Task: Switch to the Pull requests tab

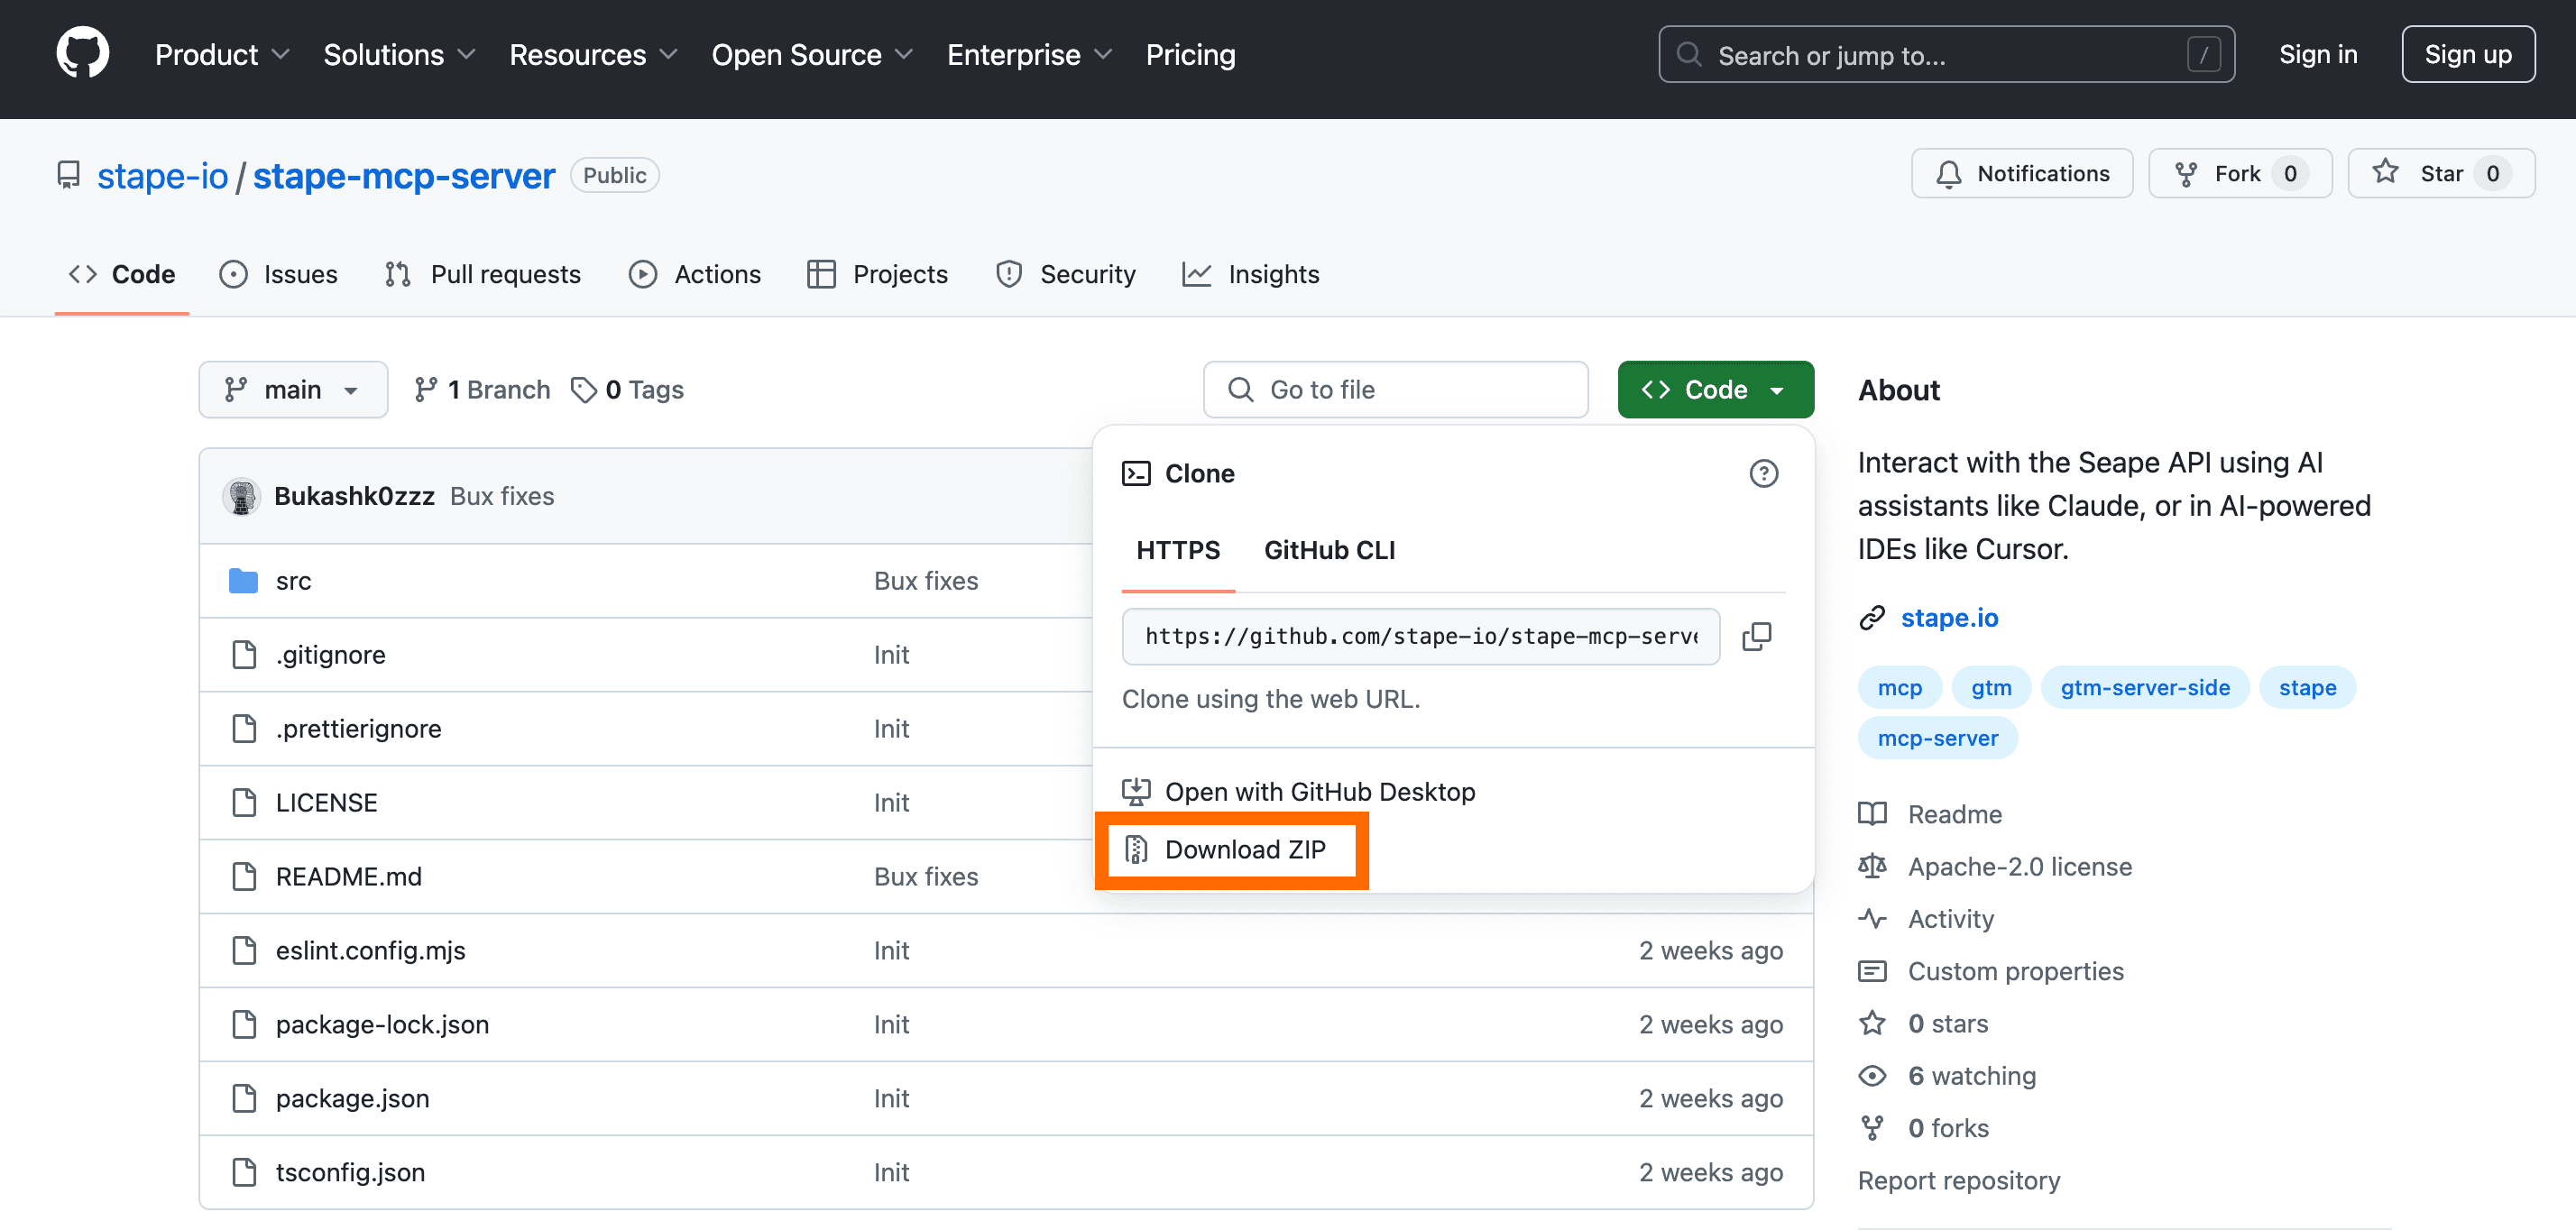Action: click(x=483, y=274)
